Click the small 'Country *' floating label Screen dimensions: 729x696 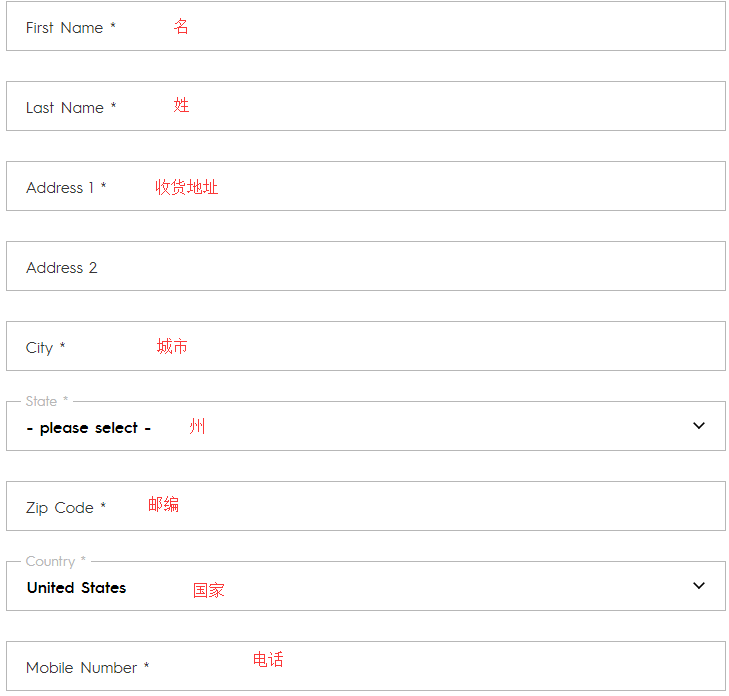(x=56, y=561)
